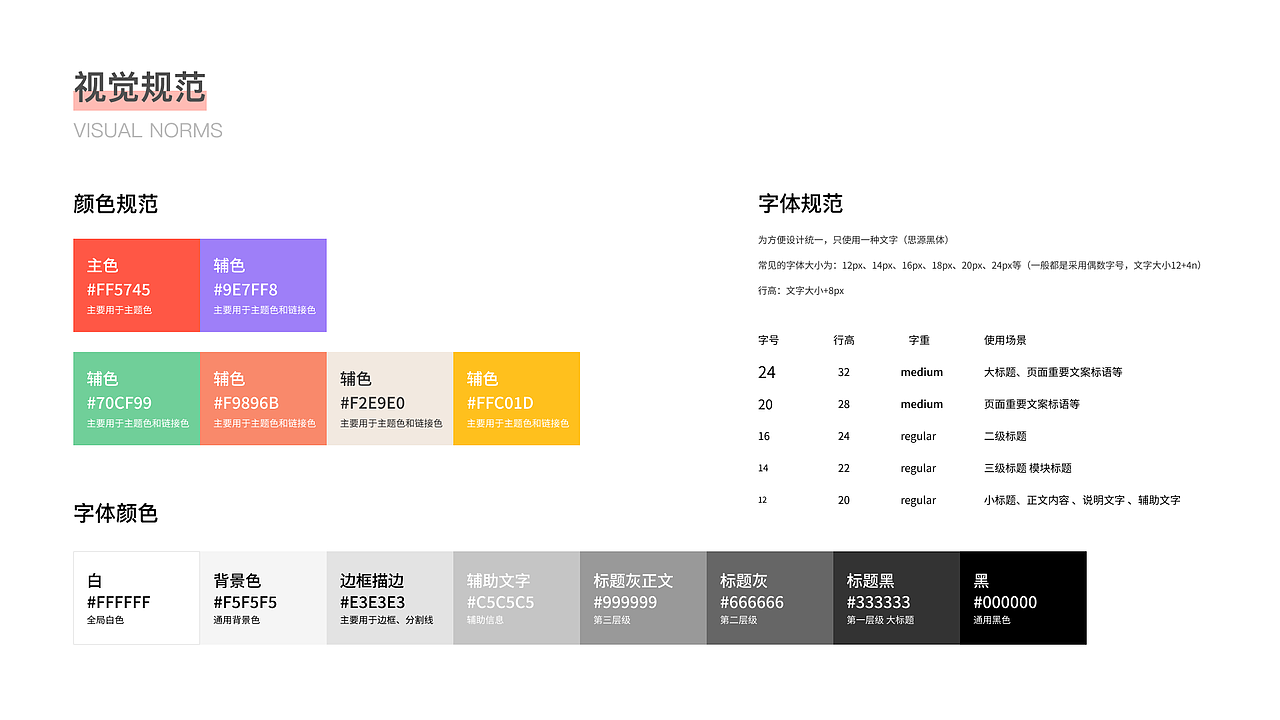Image resolution: width=1280 pixels, height=720 pixels.
Task: Select the 主色 #FF5745 red swatch
Action: click(136, 285)
